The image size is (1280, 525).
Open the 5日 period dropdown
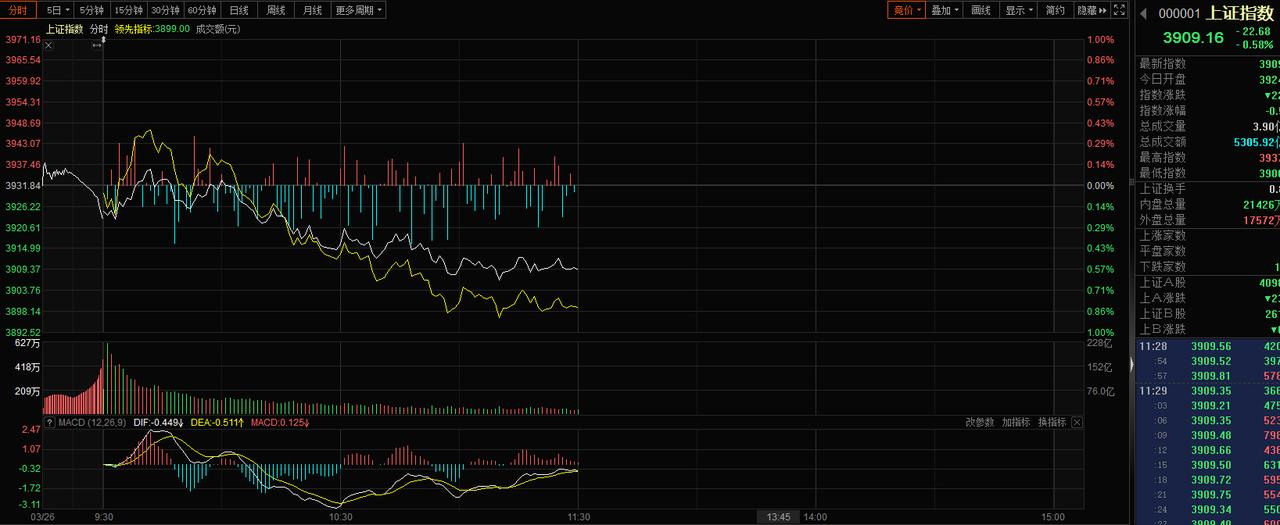[x=58, y=10]
